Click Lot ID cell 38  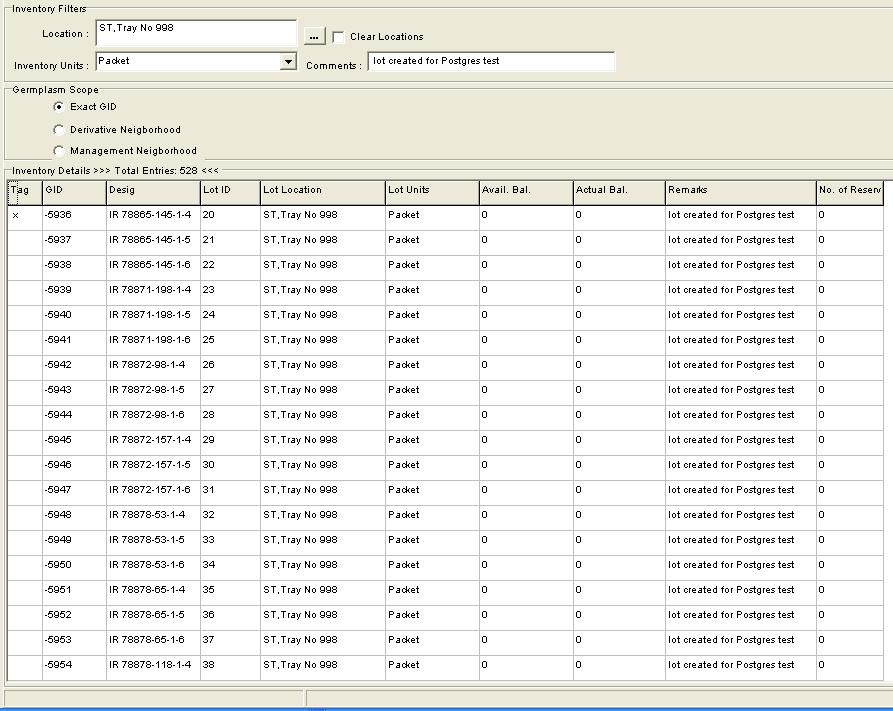coord(231,668)
